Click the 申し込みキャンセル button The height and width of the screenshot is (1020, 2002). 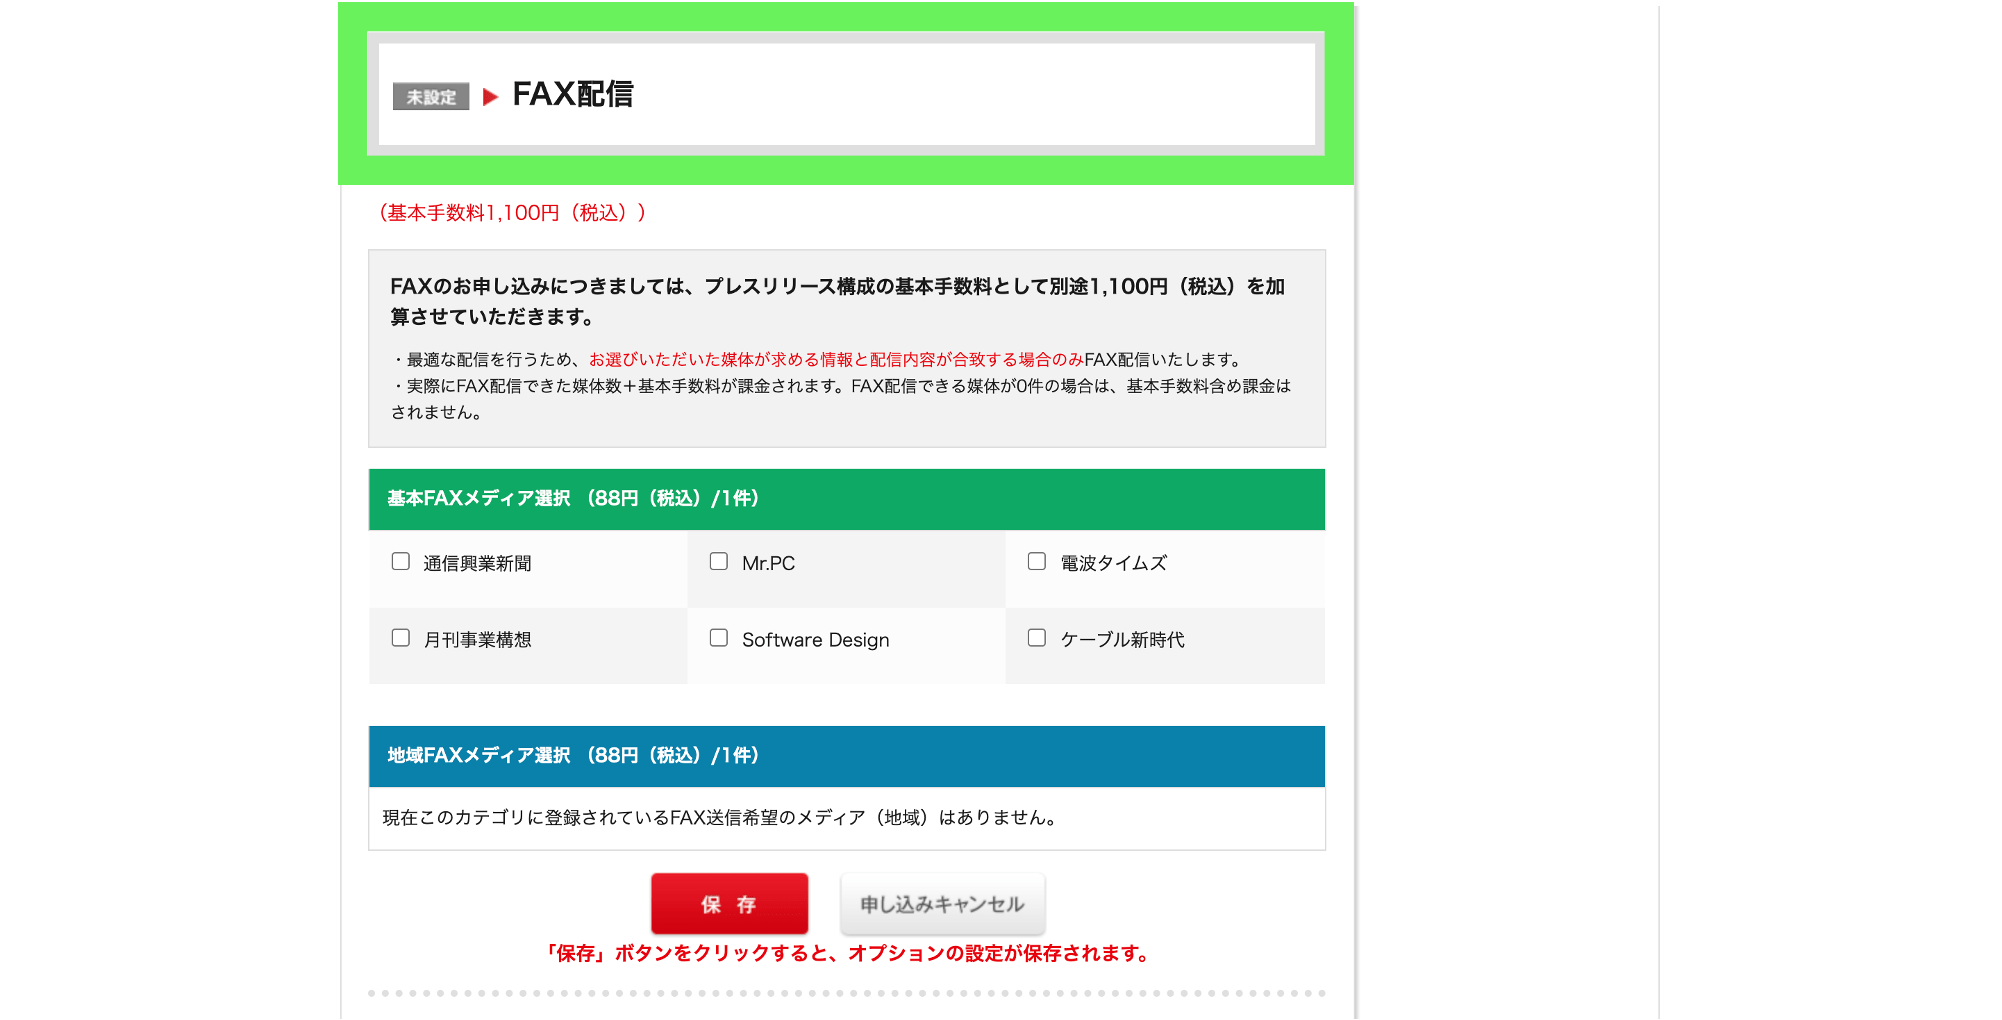tap(942, 904)
